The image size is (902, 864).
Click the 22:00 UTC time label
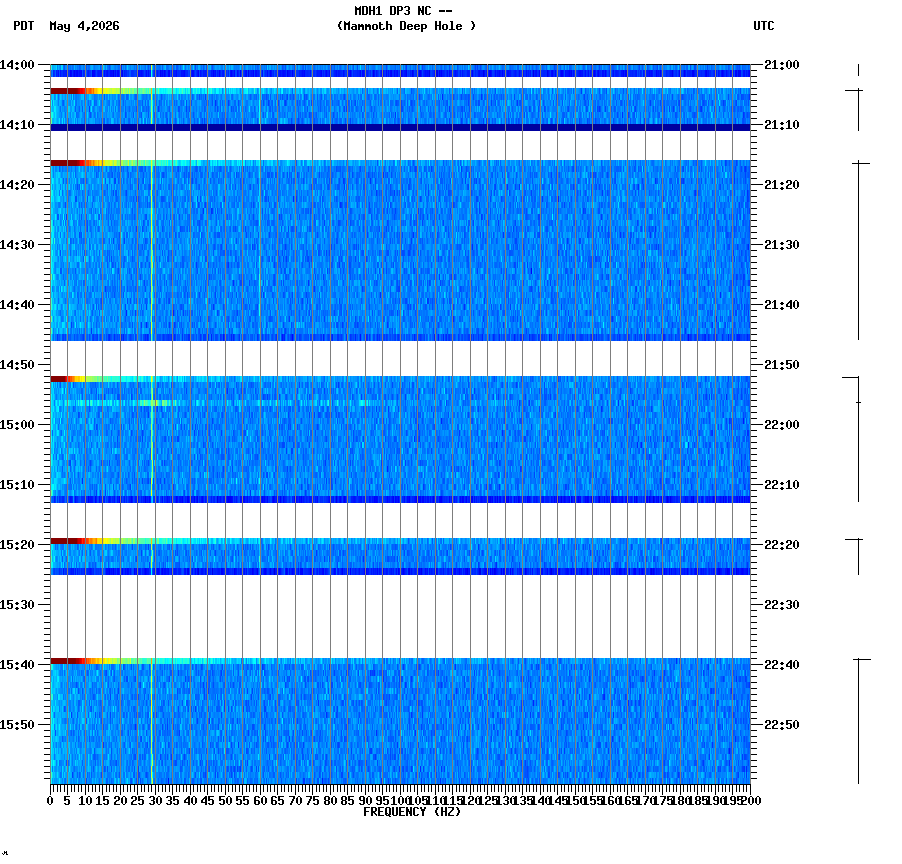(782, 425)
